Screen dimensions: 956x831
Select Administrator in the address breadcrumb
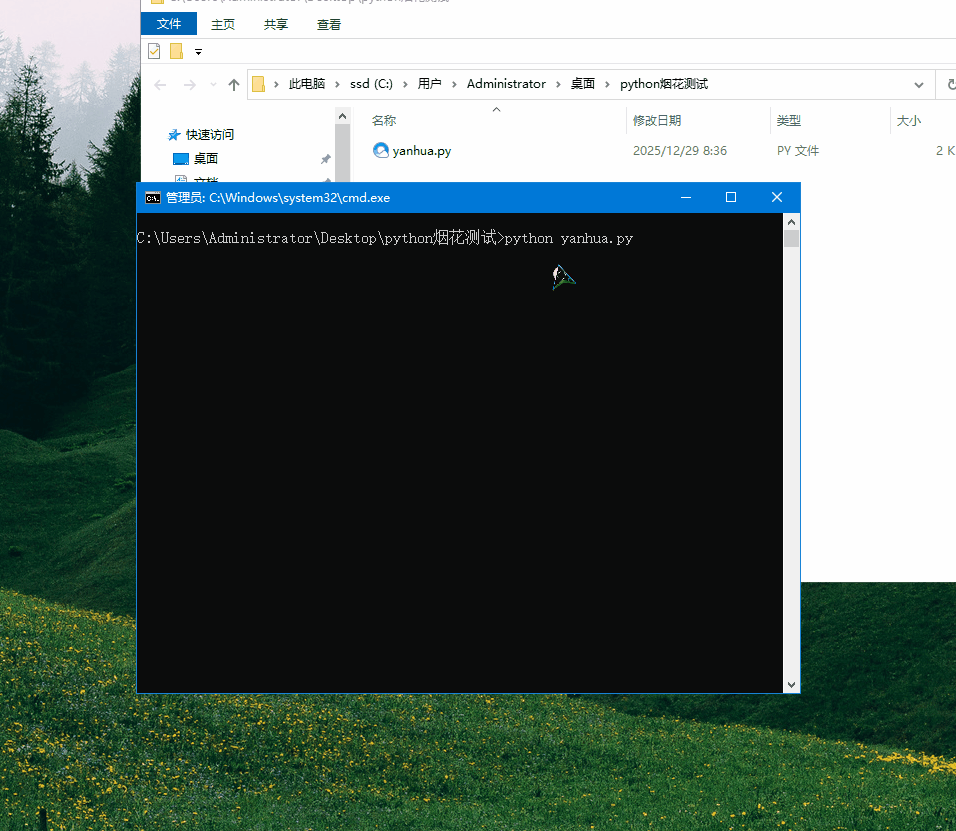click(x=506, y=84)
